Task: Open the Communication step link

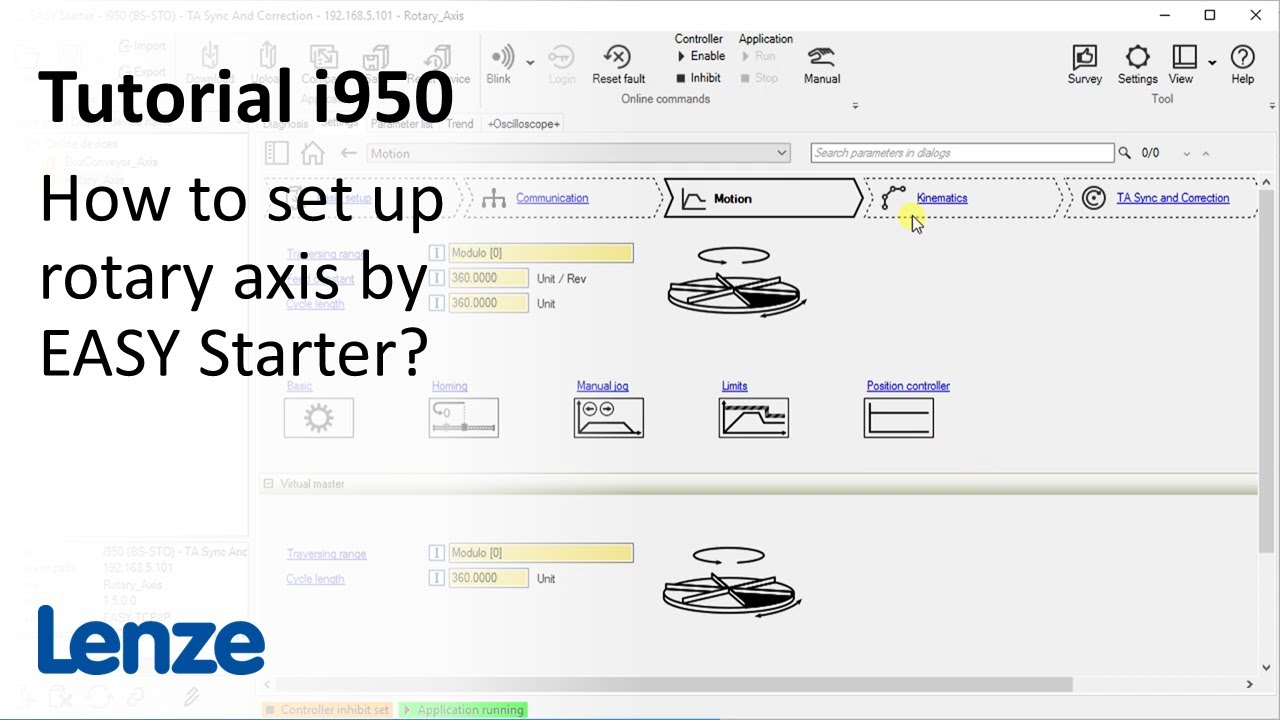Action: pos(552,198)
